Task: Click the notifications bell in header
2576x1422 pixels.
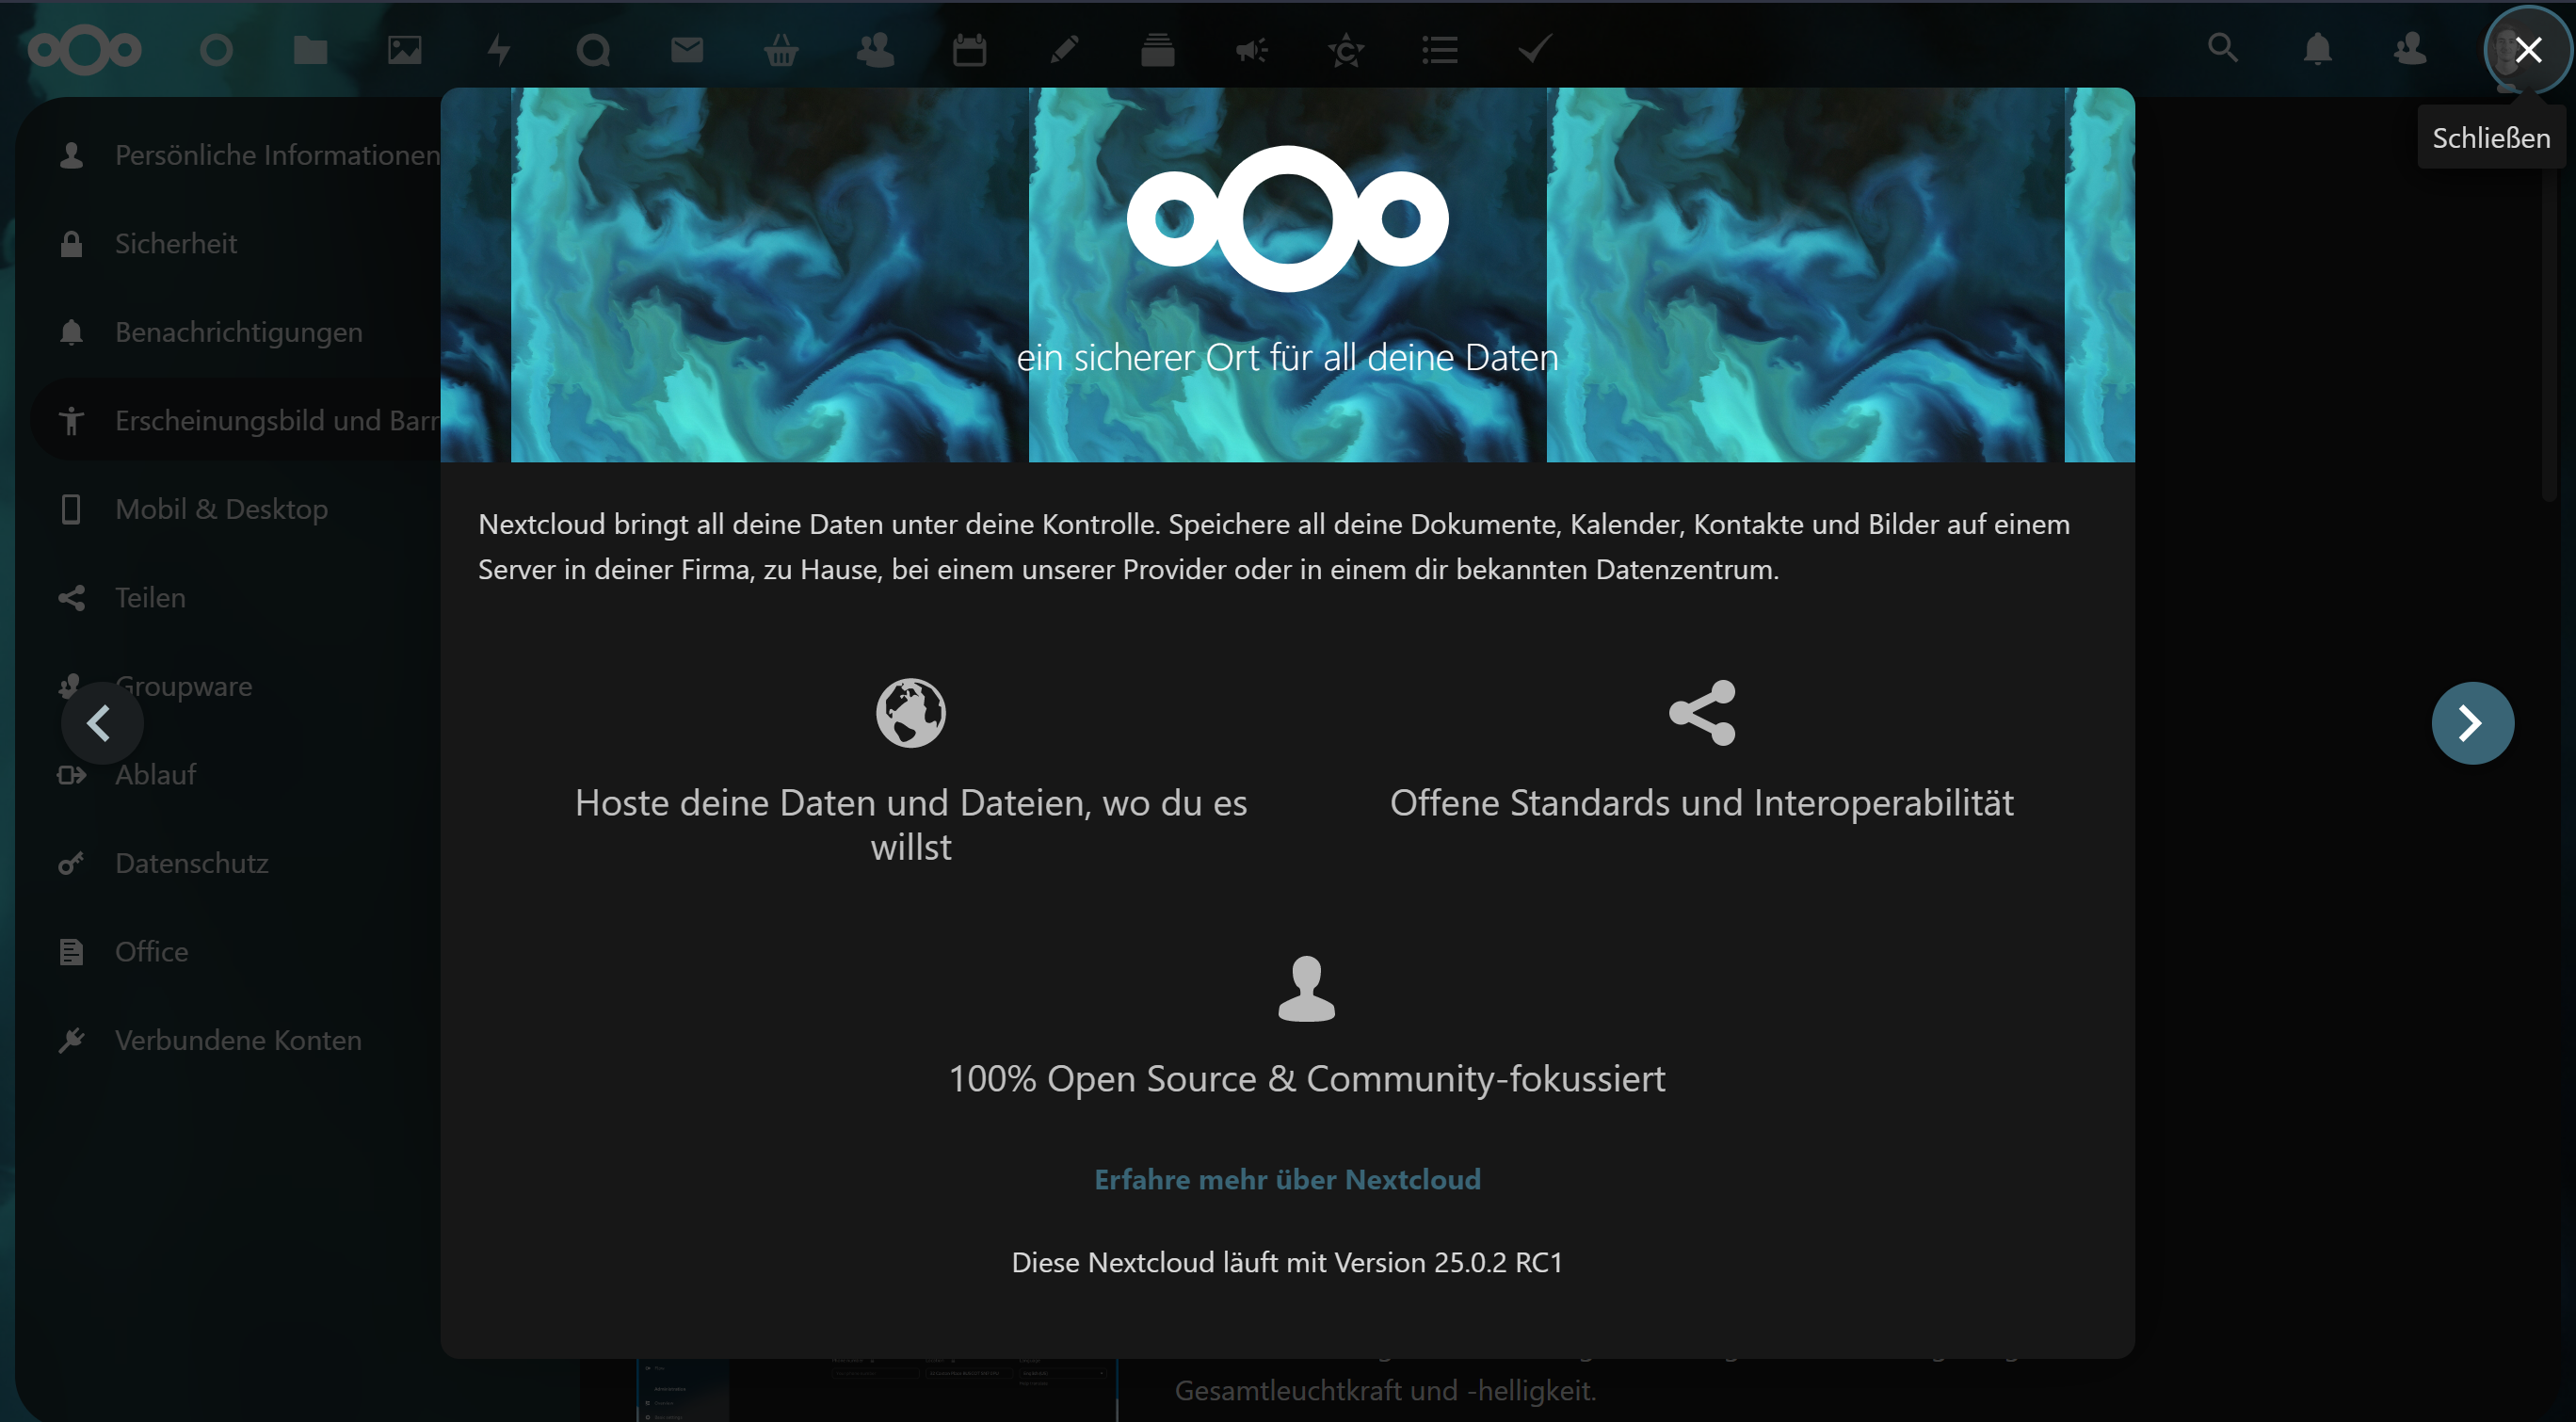Action: point(2317,49)
